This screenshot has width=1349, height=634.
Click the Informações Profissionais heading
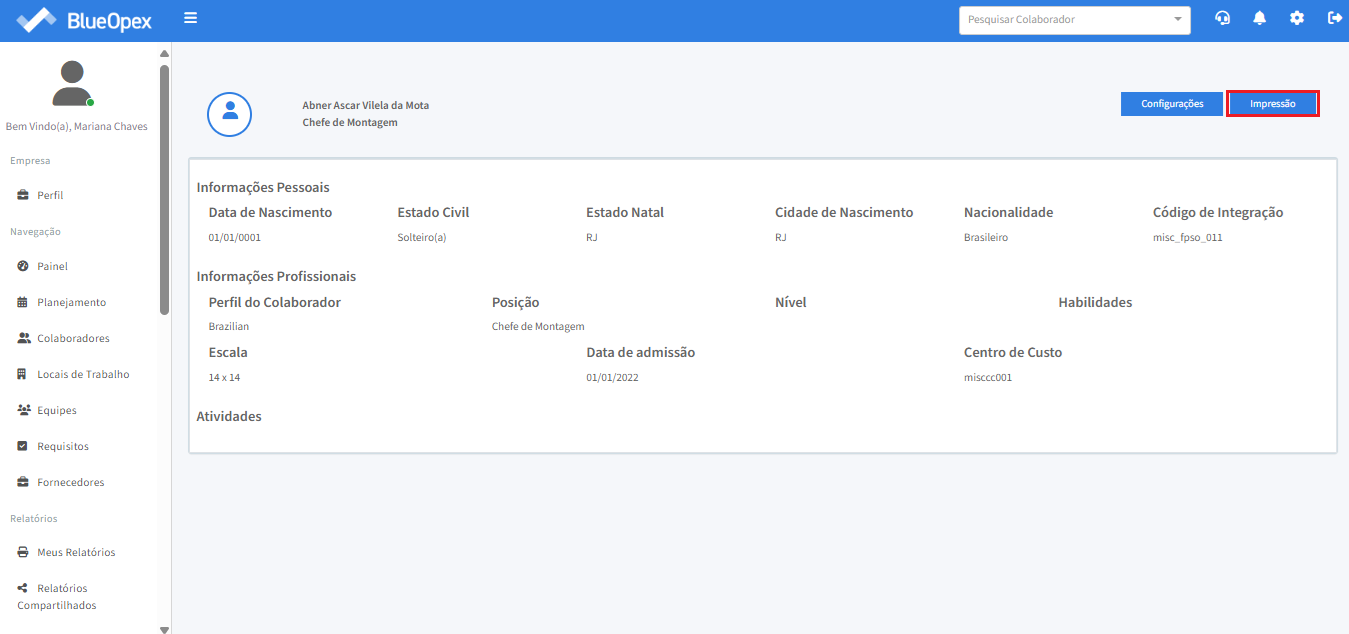(276, 276)
